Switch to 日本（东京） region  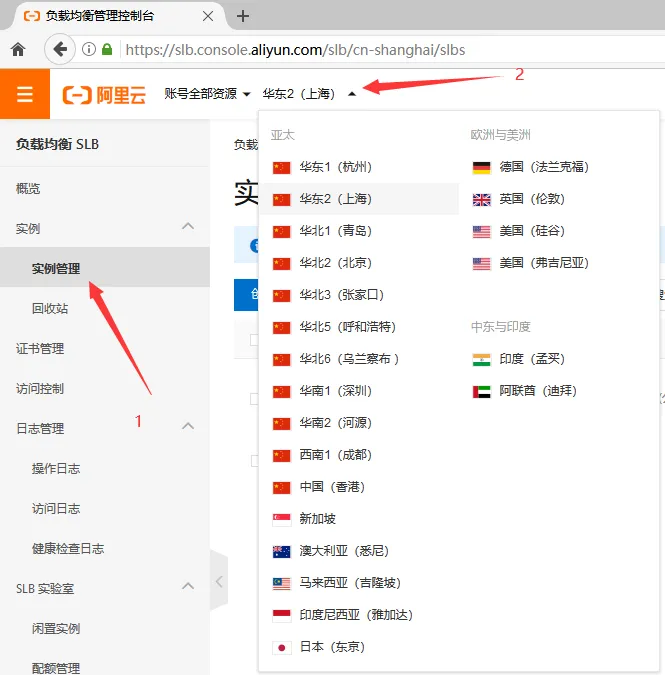[359, 647]
